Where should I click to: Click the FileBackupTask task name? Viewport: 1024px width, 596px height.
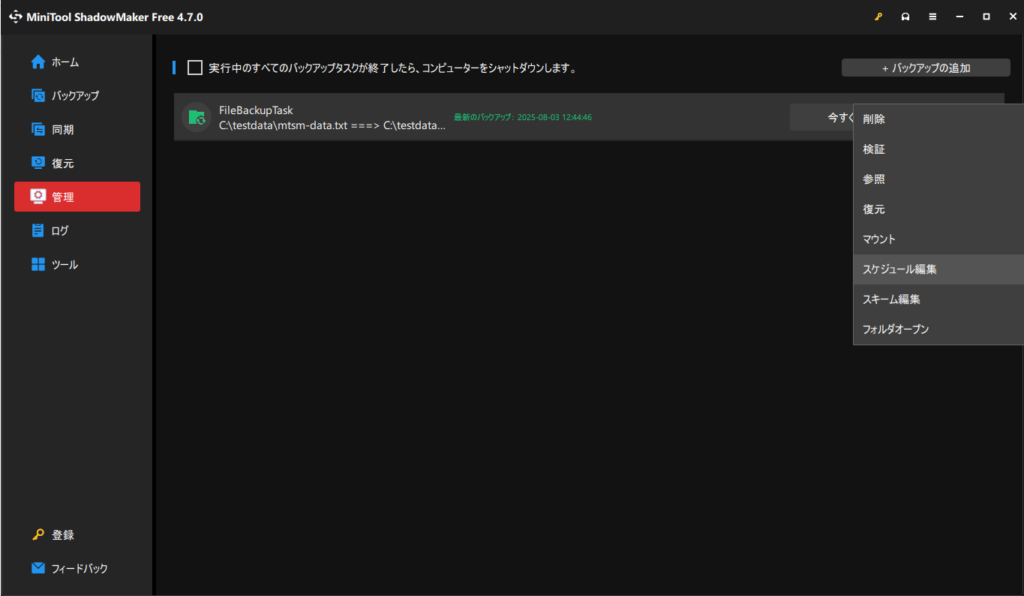(256, 110)
